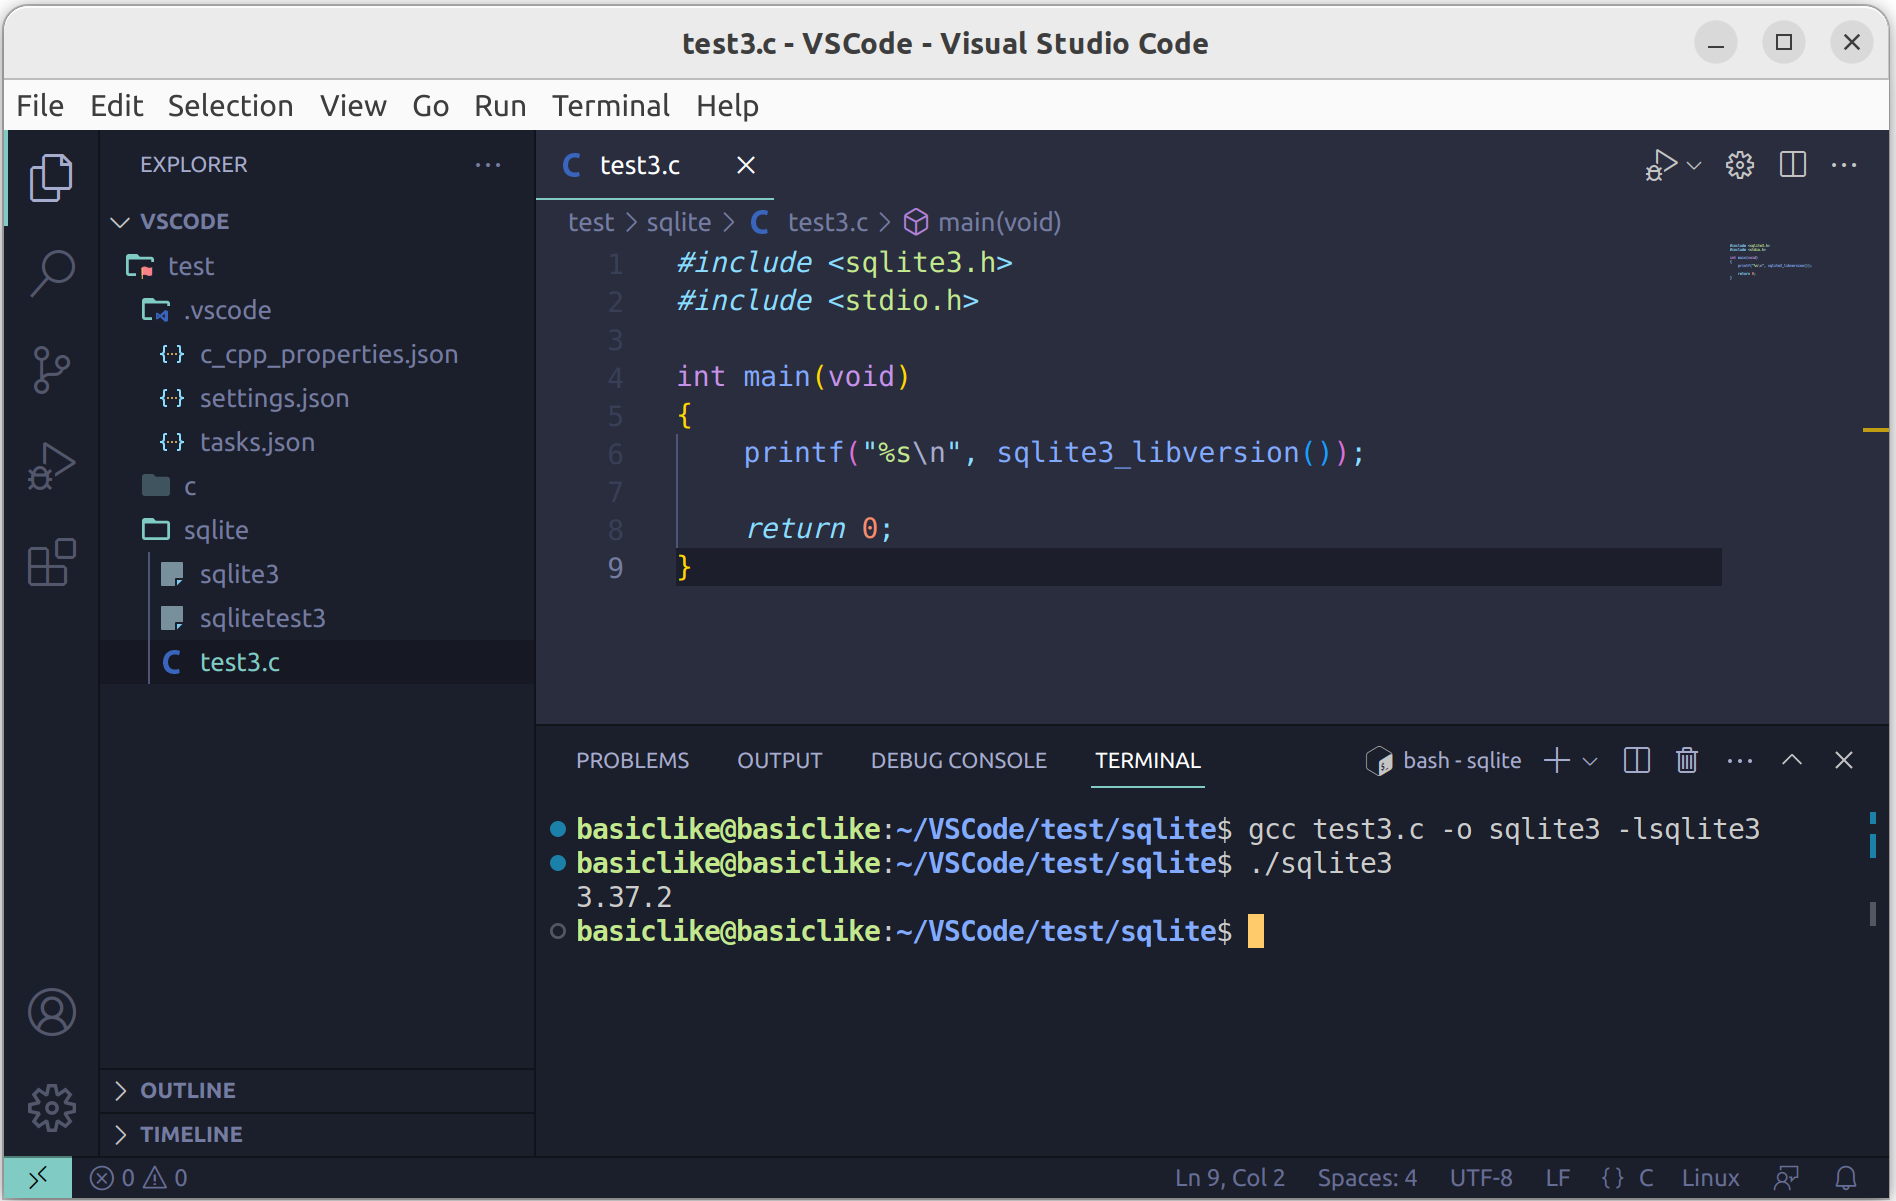Viewport: 1896px width, 1201px height.
Task: Open the launch profile dropdown chevron
Action: pyautogui.click(x=1590, y=762)
